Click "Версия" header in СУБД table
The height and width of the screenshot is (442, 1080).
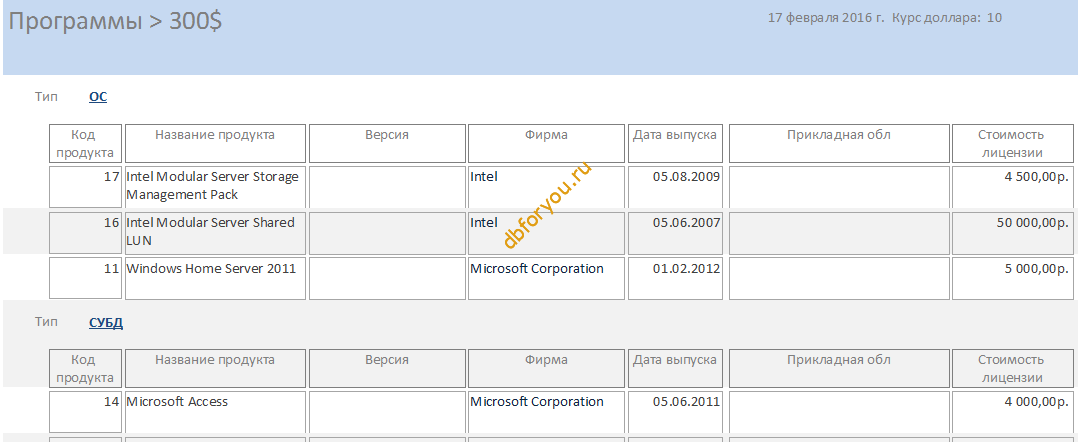pyautogui.click(x=387, y=368)
